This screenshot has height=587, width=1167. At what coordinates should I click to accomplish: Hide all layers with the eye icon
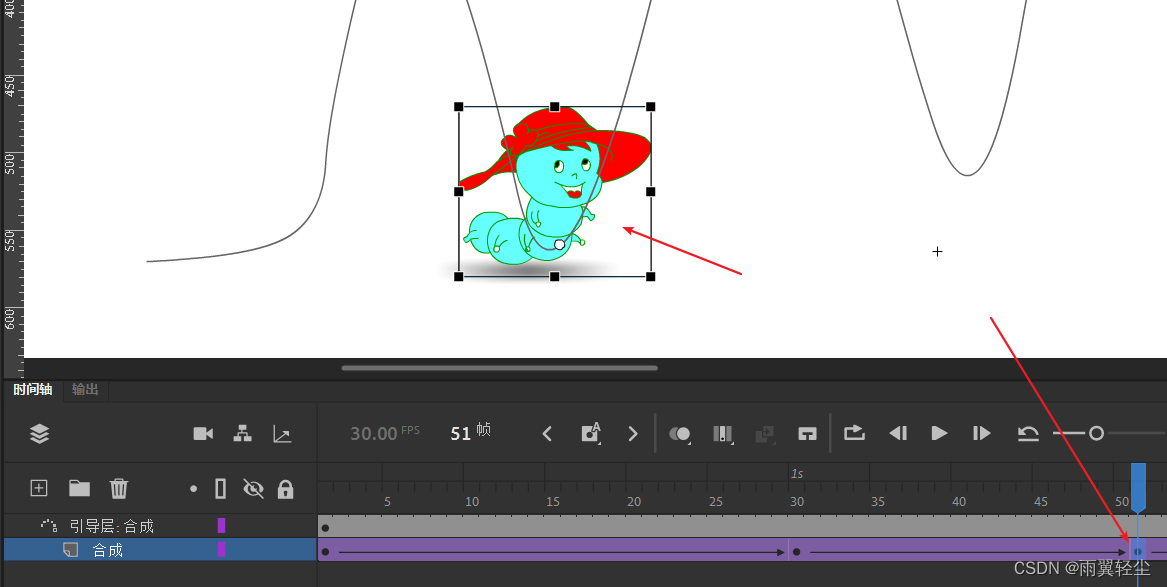254,489
